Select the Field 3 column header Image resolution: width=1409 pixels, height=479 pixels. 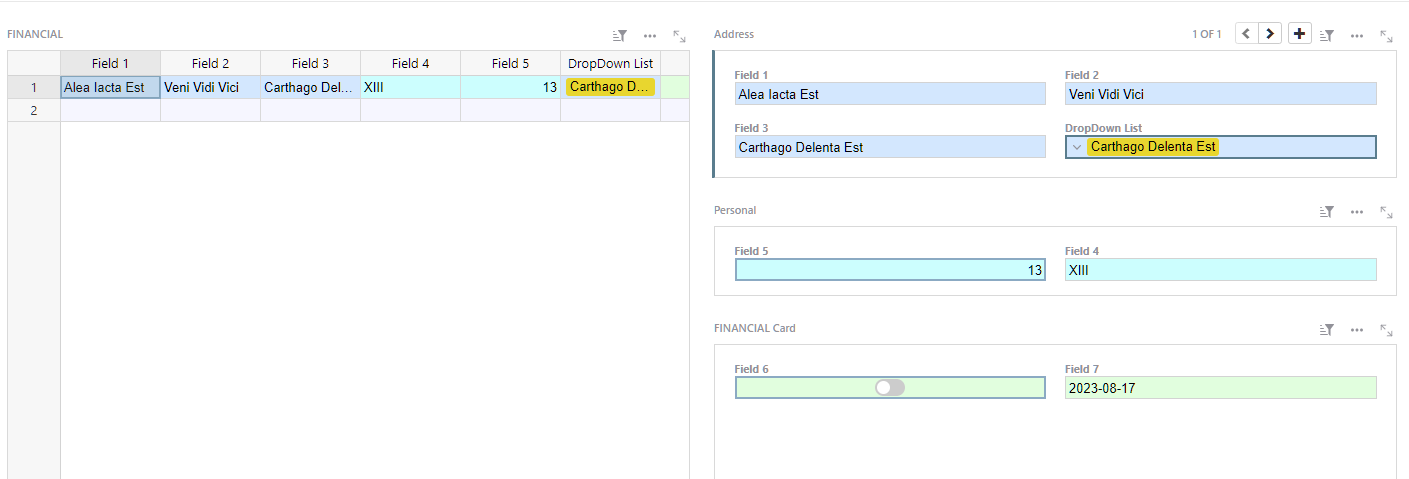(x=310, y=63)
